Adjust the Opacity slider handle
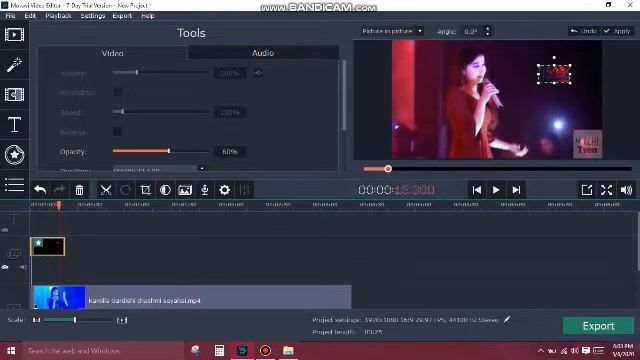Screen dimensions: 640x360 point(169,151)
